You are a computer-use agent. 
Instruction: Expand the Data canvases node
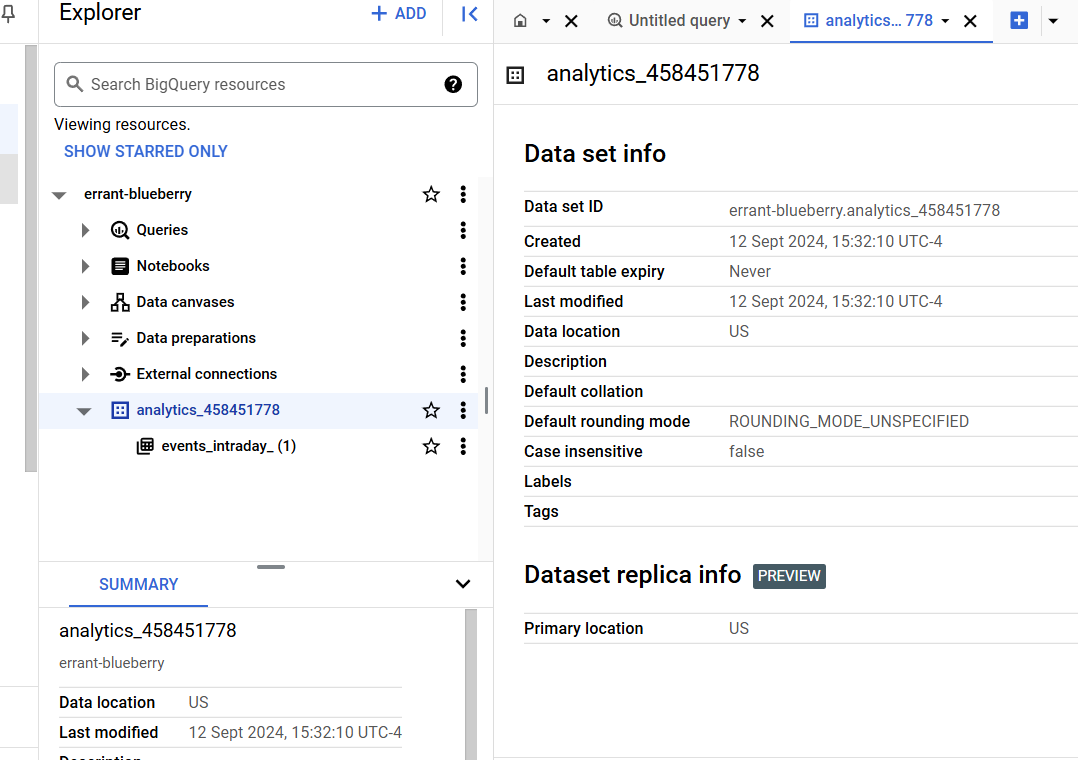pyautogui.click(x=85, y=302)
